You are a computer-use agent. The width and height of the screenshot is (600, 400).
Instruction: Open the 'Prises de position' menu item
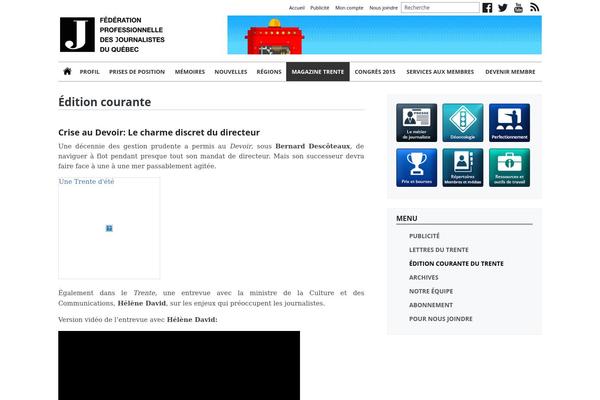pos(137,72)
